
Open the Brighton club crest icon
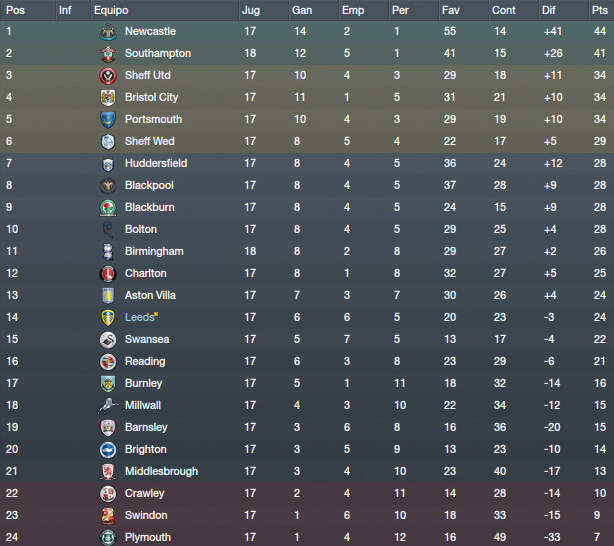[x=108, y=450]
